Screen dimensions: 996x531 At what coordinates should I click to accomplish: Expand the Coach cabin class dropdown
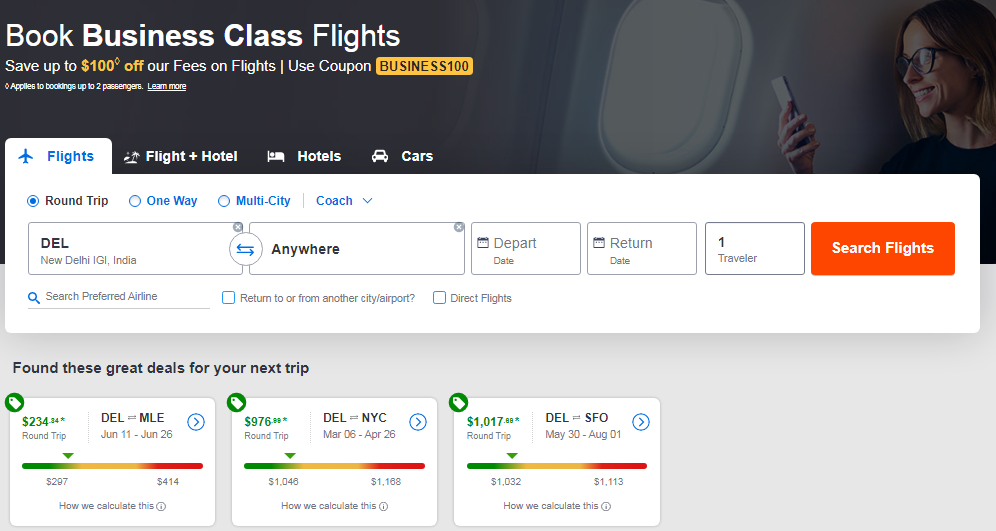[x=344, y=201]
